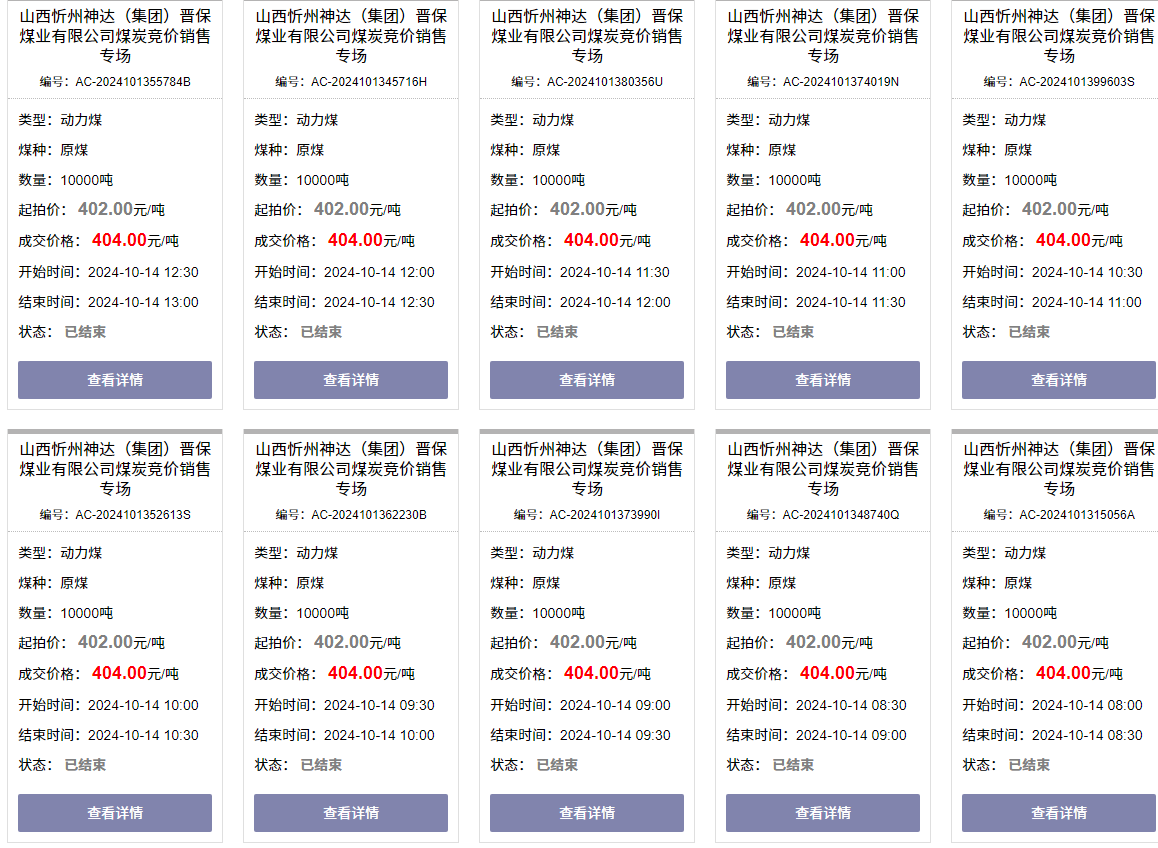Click 开始时间 value 2024-10-14 10:00
The image size is (1158, 848).
(x=143, y=705)
